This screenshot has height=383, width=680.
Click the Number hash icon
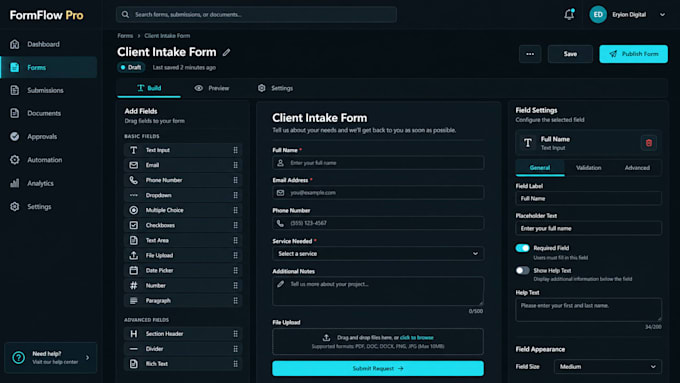coord(134,285)
